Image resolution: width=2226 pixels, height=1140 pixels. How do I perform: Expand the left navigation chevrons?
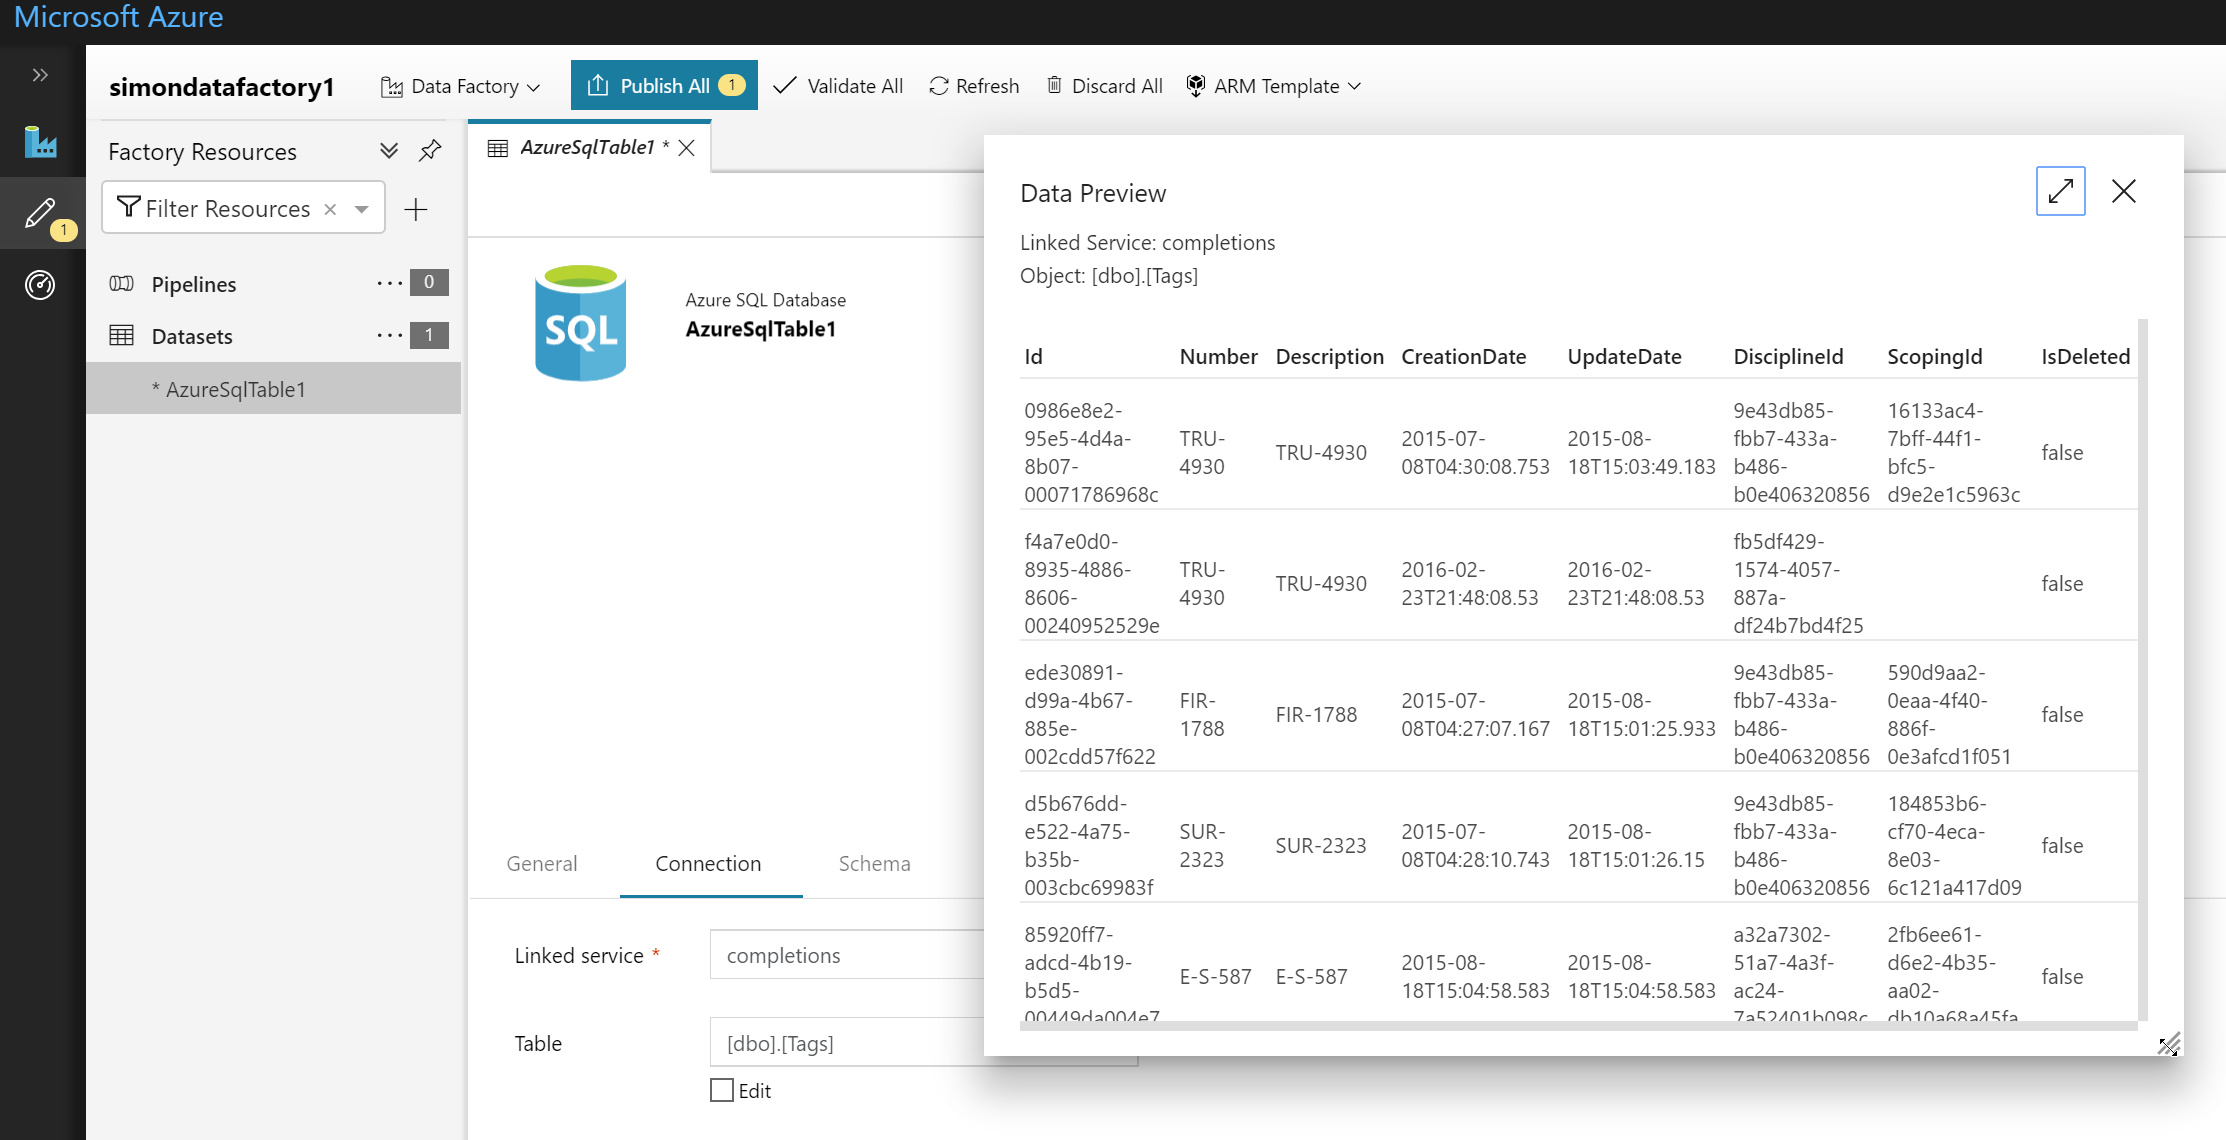(40, 75)
